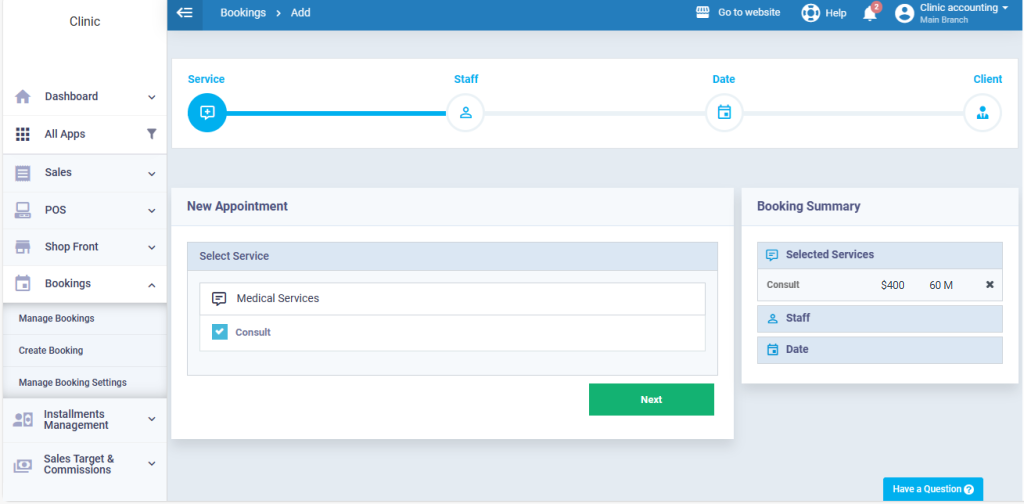Click the Bookings breadcrumb link

[x=243, y=13]
